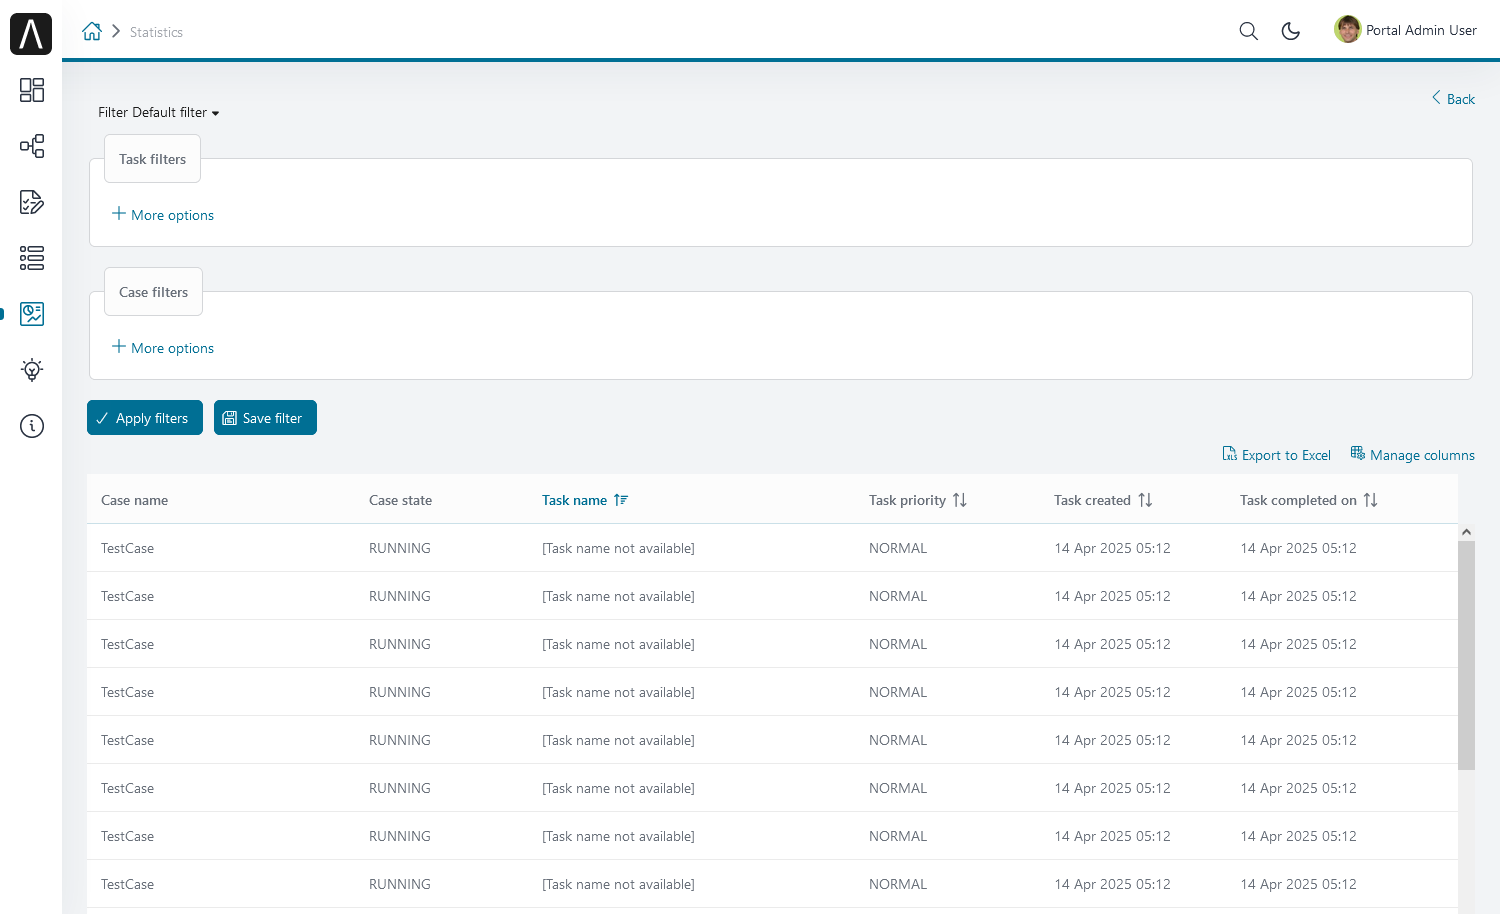This screenshot has height=914, width=1500.
Task: Toggle dark mode moon icon
Action: click(1291, 31)
